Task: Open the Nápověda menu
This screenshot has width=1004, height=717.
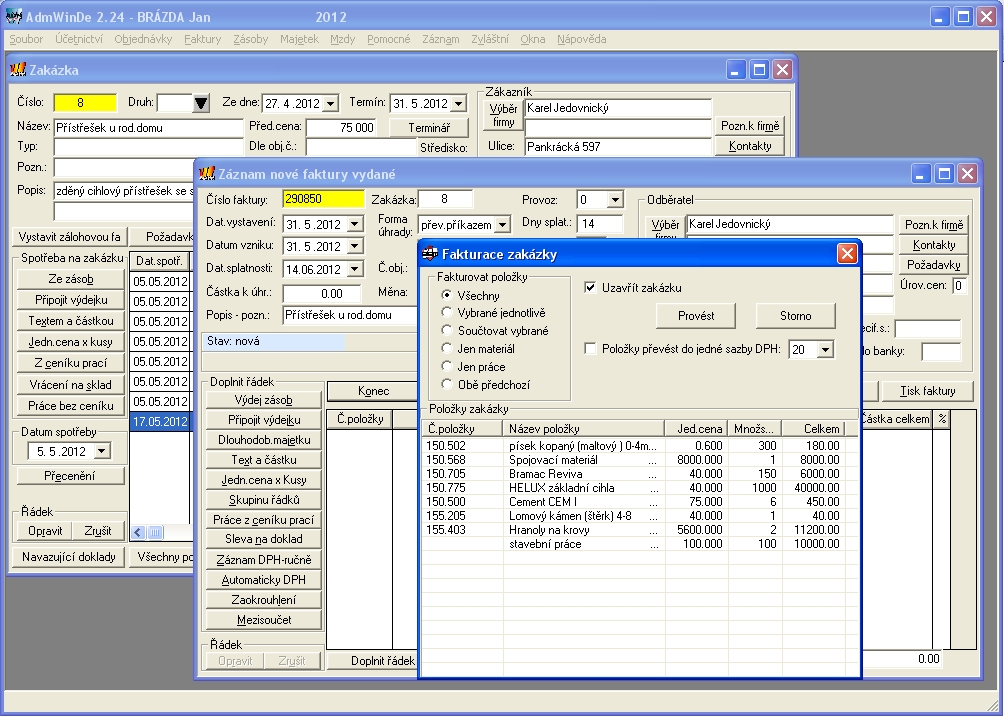Action: pos(581,39)
